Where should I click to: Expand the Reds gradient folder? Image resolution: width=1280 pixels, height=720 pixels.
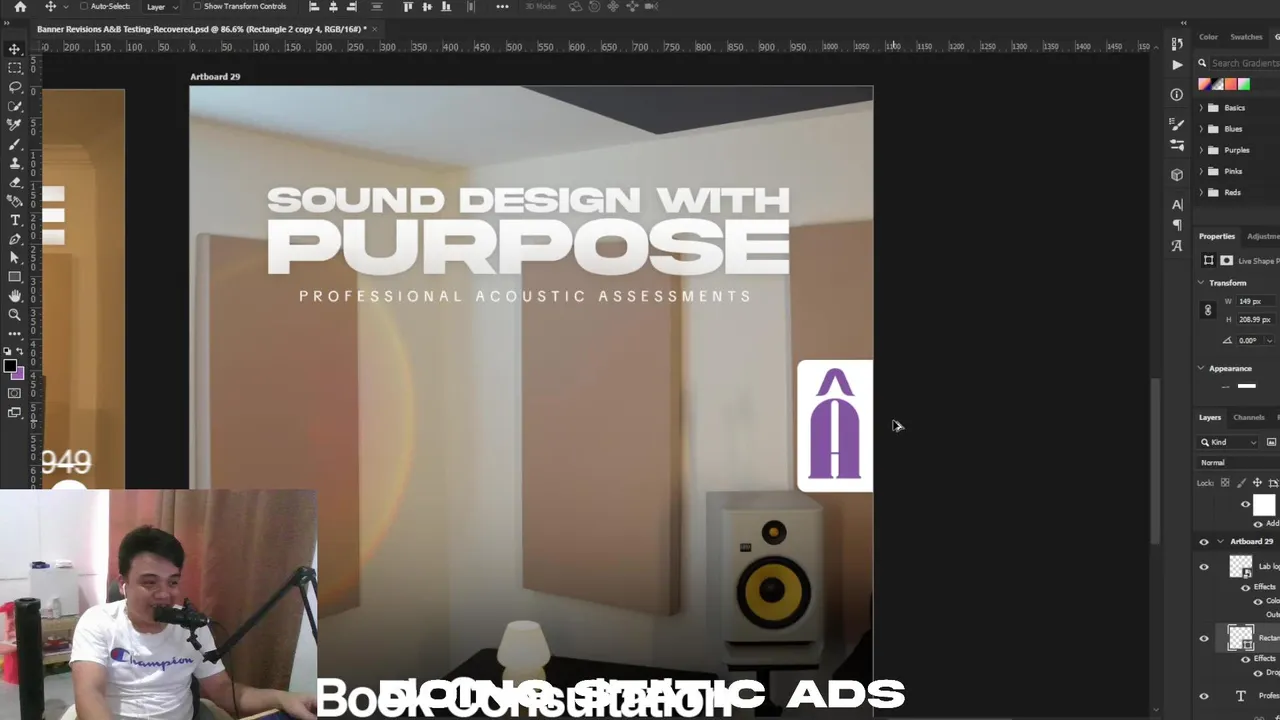coord(1201,192)
